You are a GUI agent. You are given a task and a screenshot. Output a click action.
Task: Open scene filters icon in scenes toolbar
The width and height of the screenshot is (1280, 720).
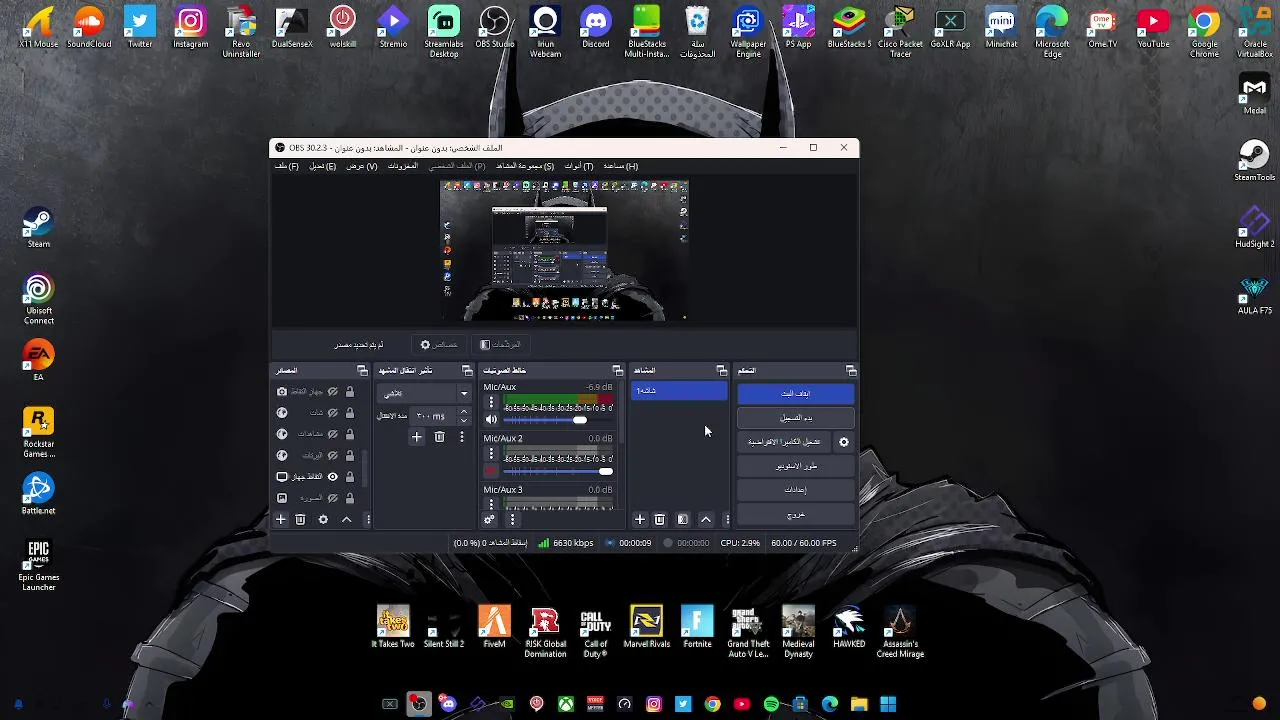coord(683,520)
